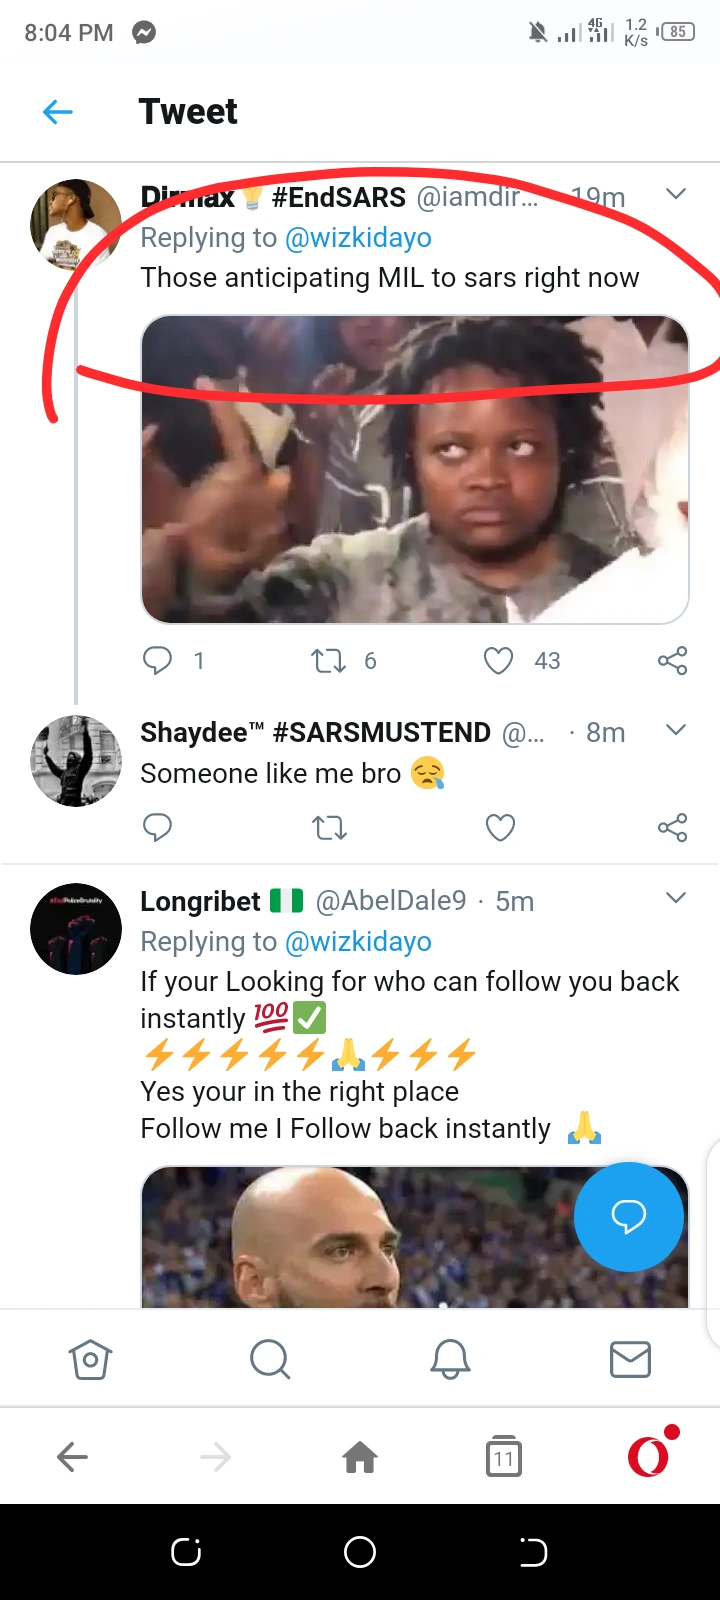The height and width of the screenshot is (1600, 720).
Task: Open Direct Messages envelope tab
Action: [x=630, y=1359]
